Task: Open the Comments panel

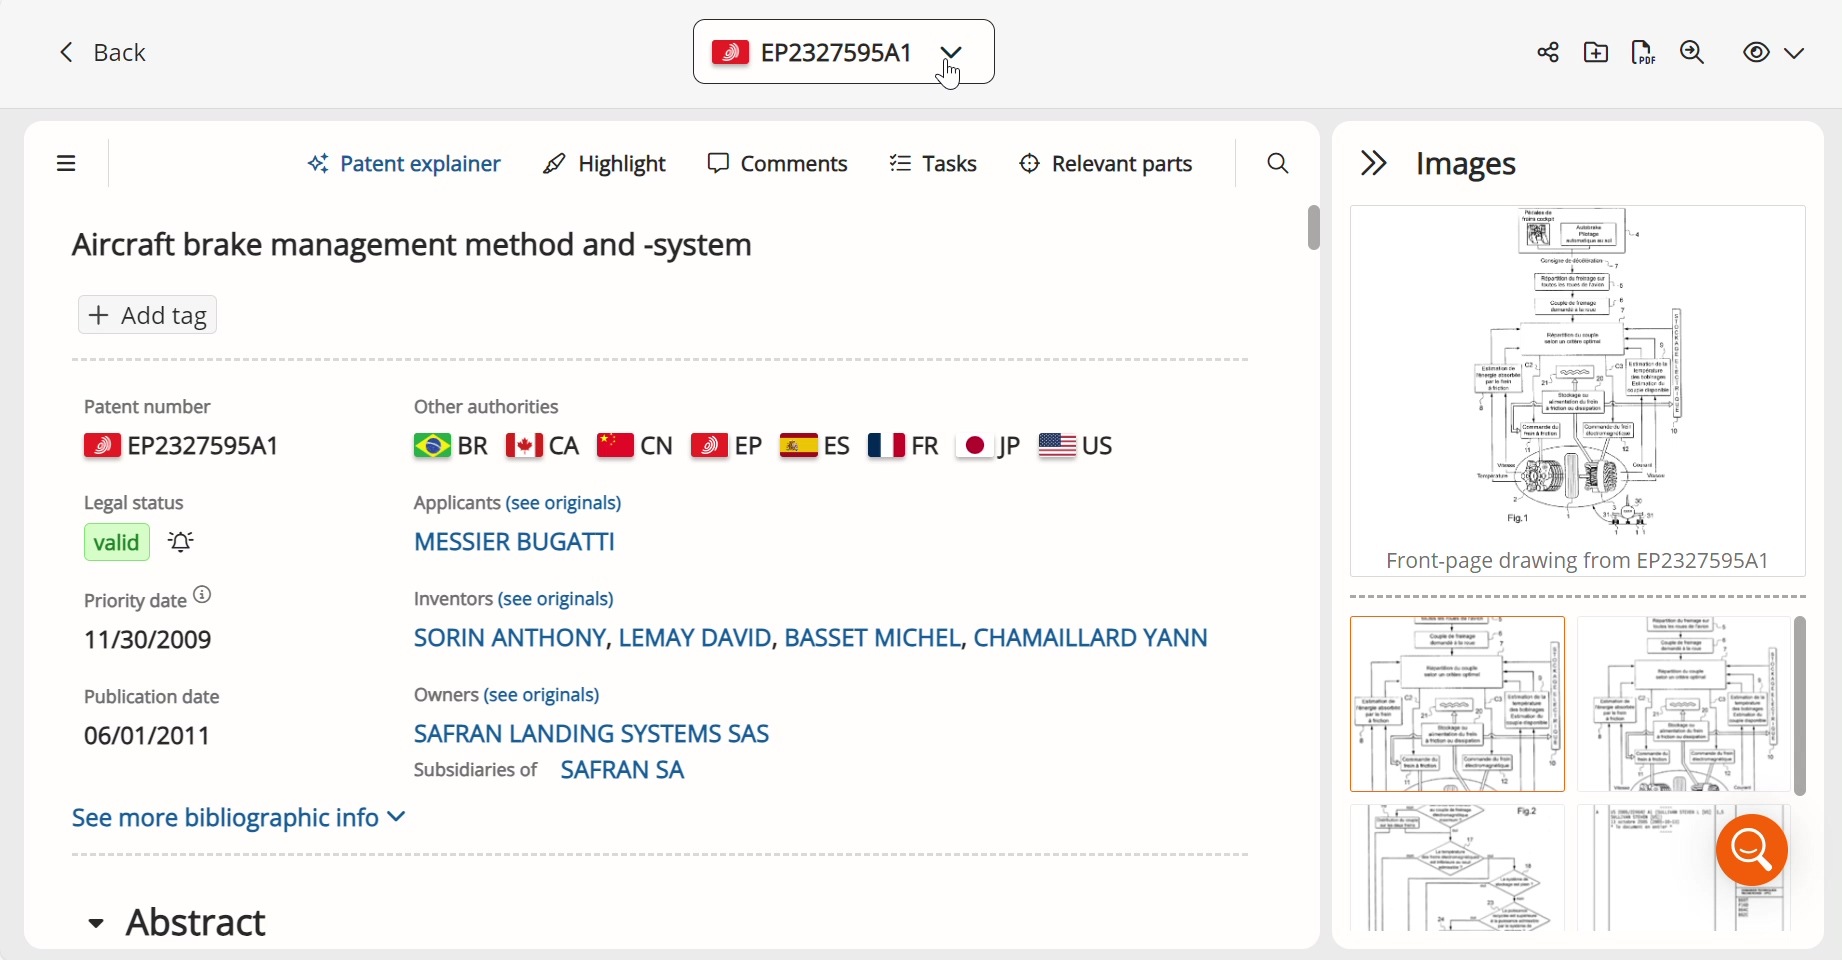Action: pos(779,163)
